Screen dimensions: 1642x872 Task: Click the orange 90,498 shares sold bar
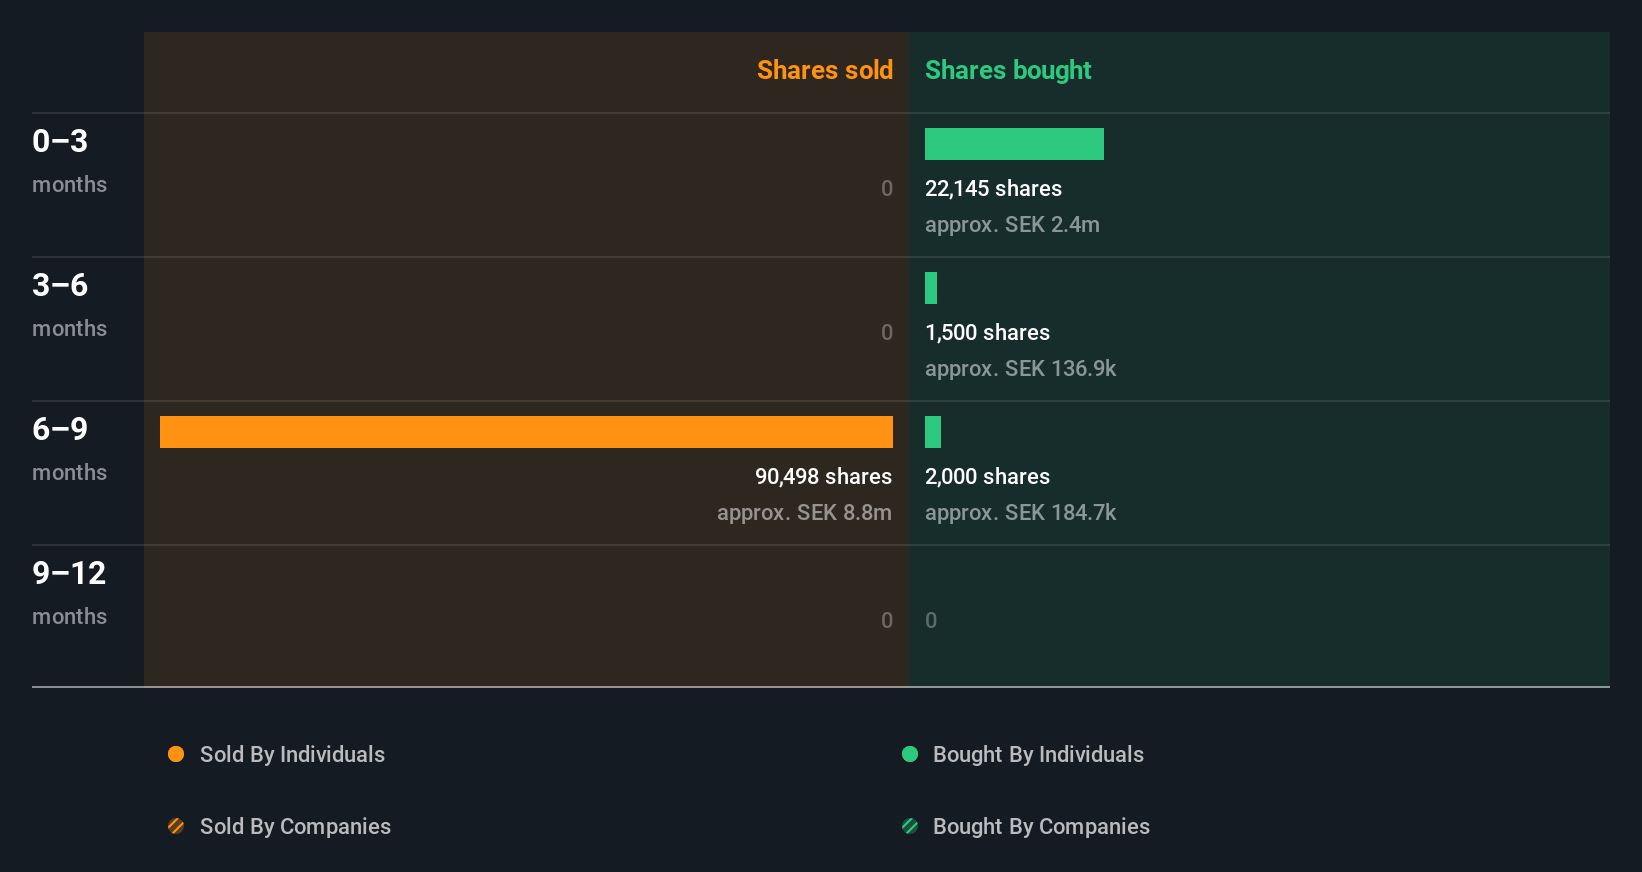[x=526, y=432]
